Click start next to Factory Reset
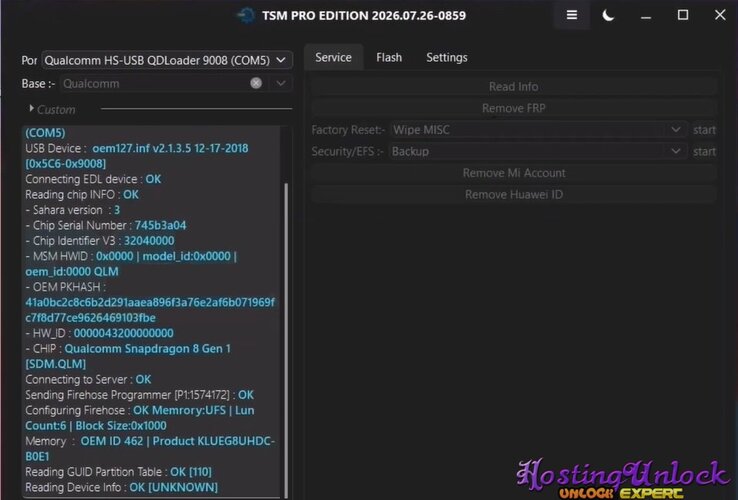The image size is (738, 500). [704, 130]
